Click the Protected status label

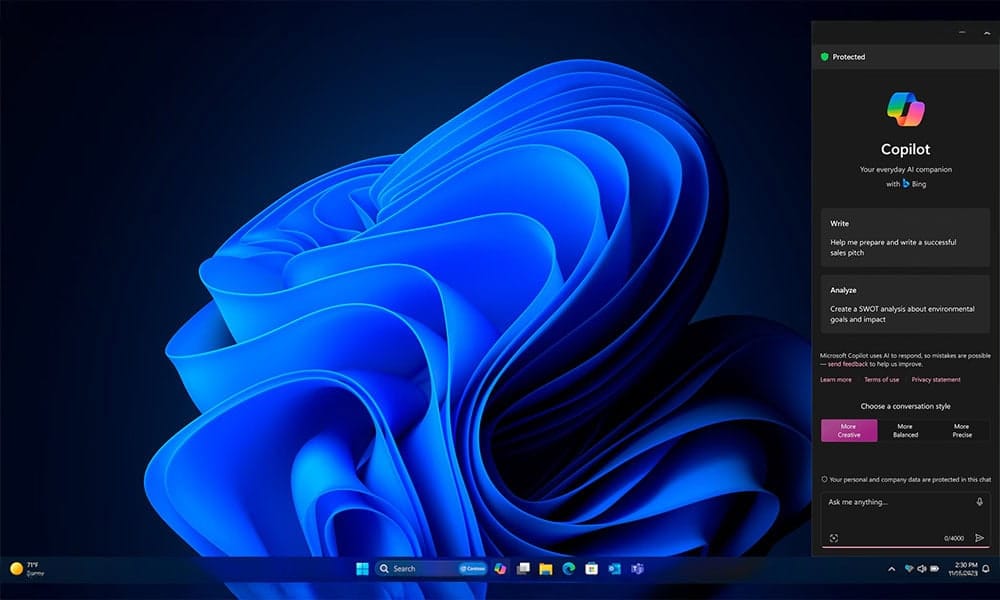click(x=849, y=57)
